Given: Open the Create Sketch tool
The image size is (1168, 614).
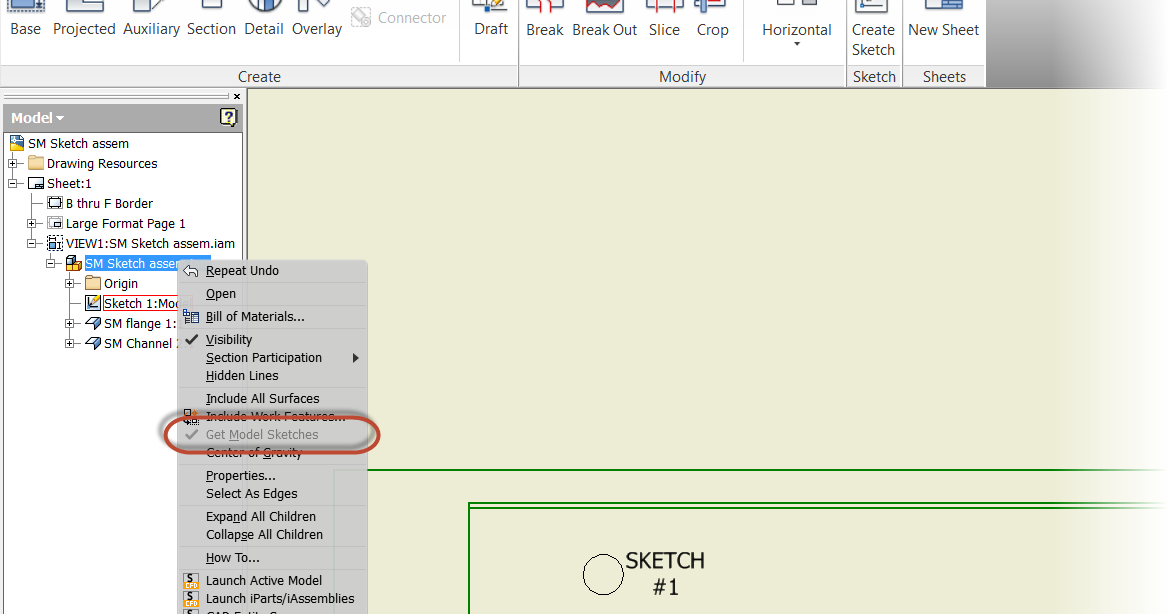Looking at the screenshot, I should click(x=873, y=30).
